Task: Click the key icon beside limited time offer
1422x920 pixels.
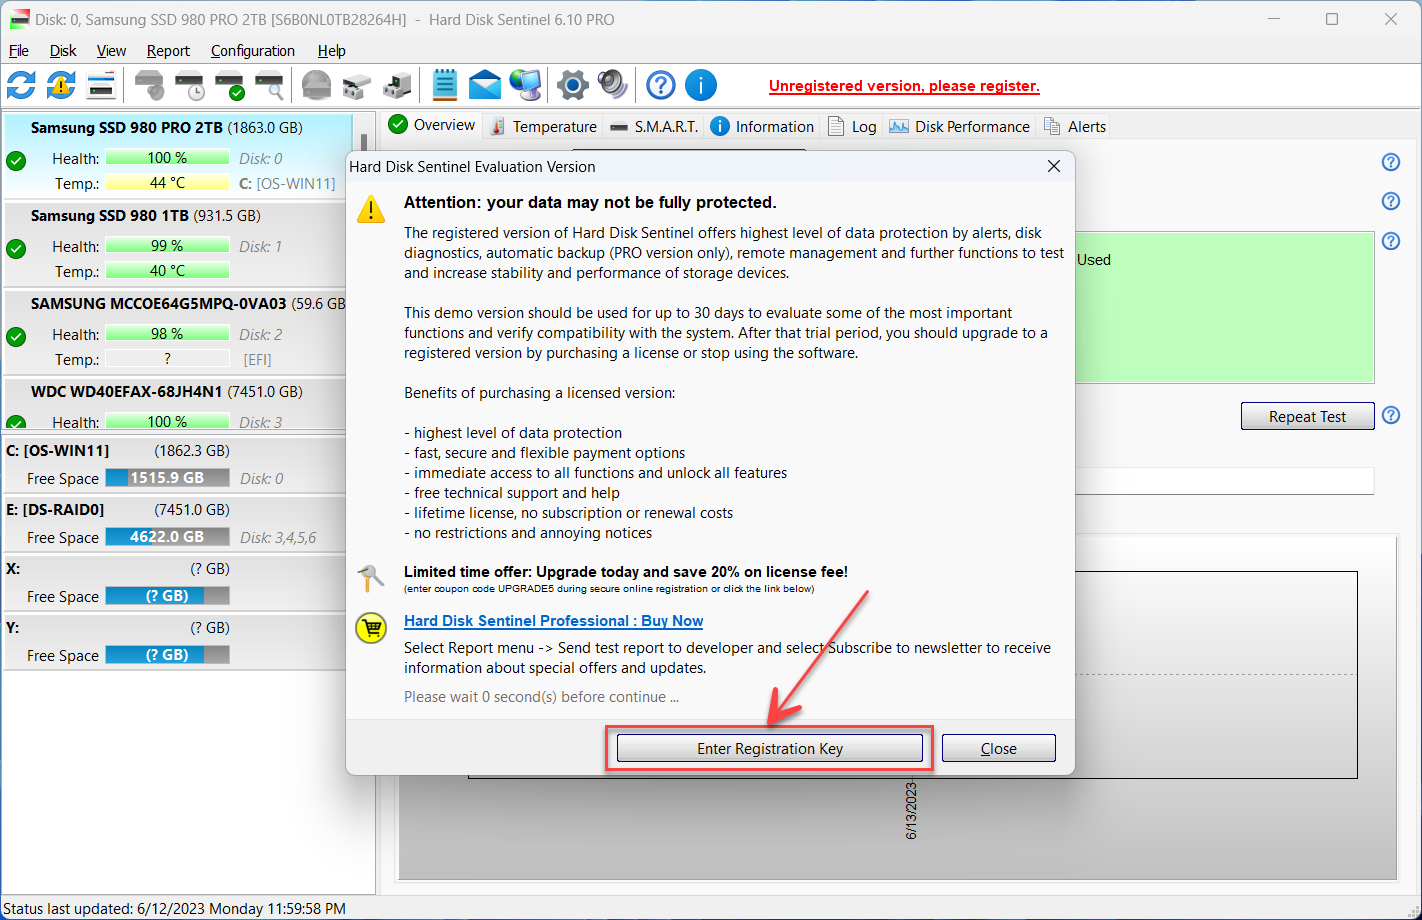Action: pyautogui.click(x=371, y=577)
